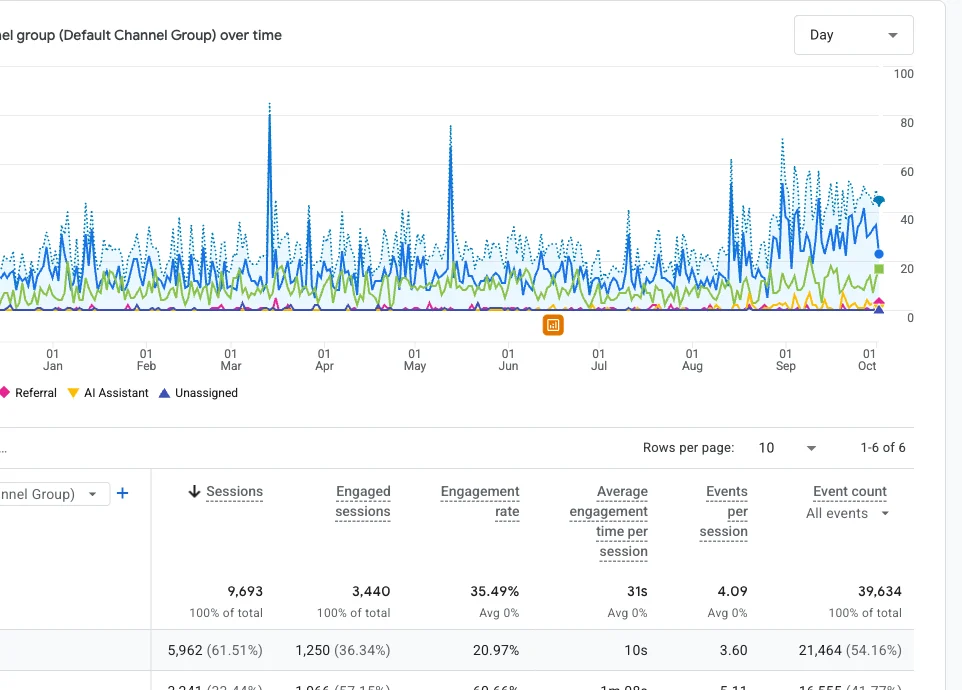This screenshot has width=962, height=690.
Task: Sort by Average engagement time per session
Action: (609, 521)
